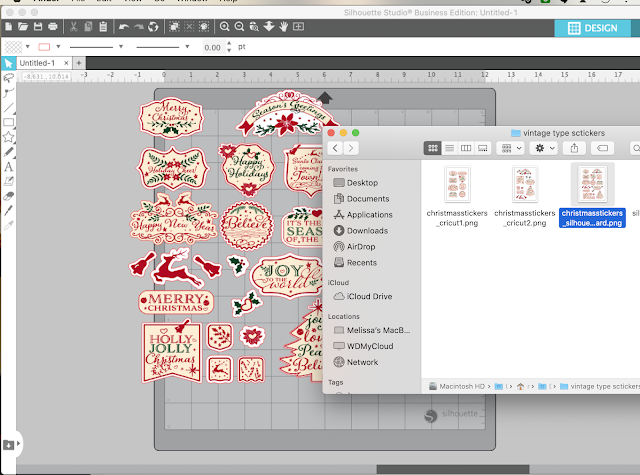The image size is (640, 475).
Task: Select the Freehand drawing tool
Action: pyautogui.click(x=8, y=152)
